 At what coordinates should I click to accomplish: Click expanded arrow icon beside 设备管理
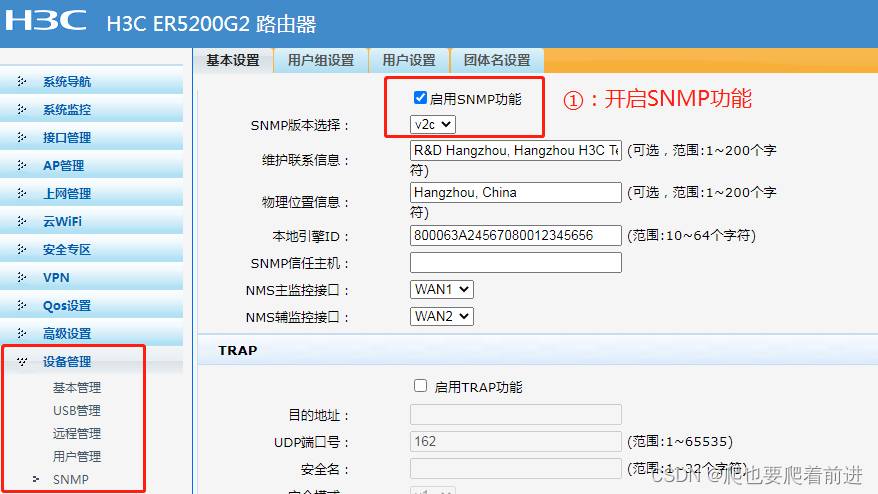22,362
